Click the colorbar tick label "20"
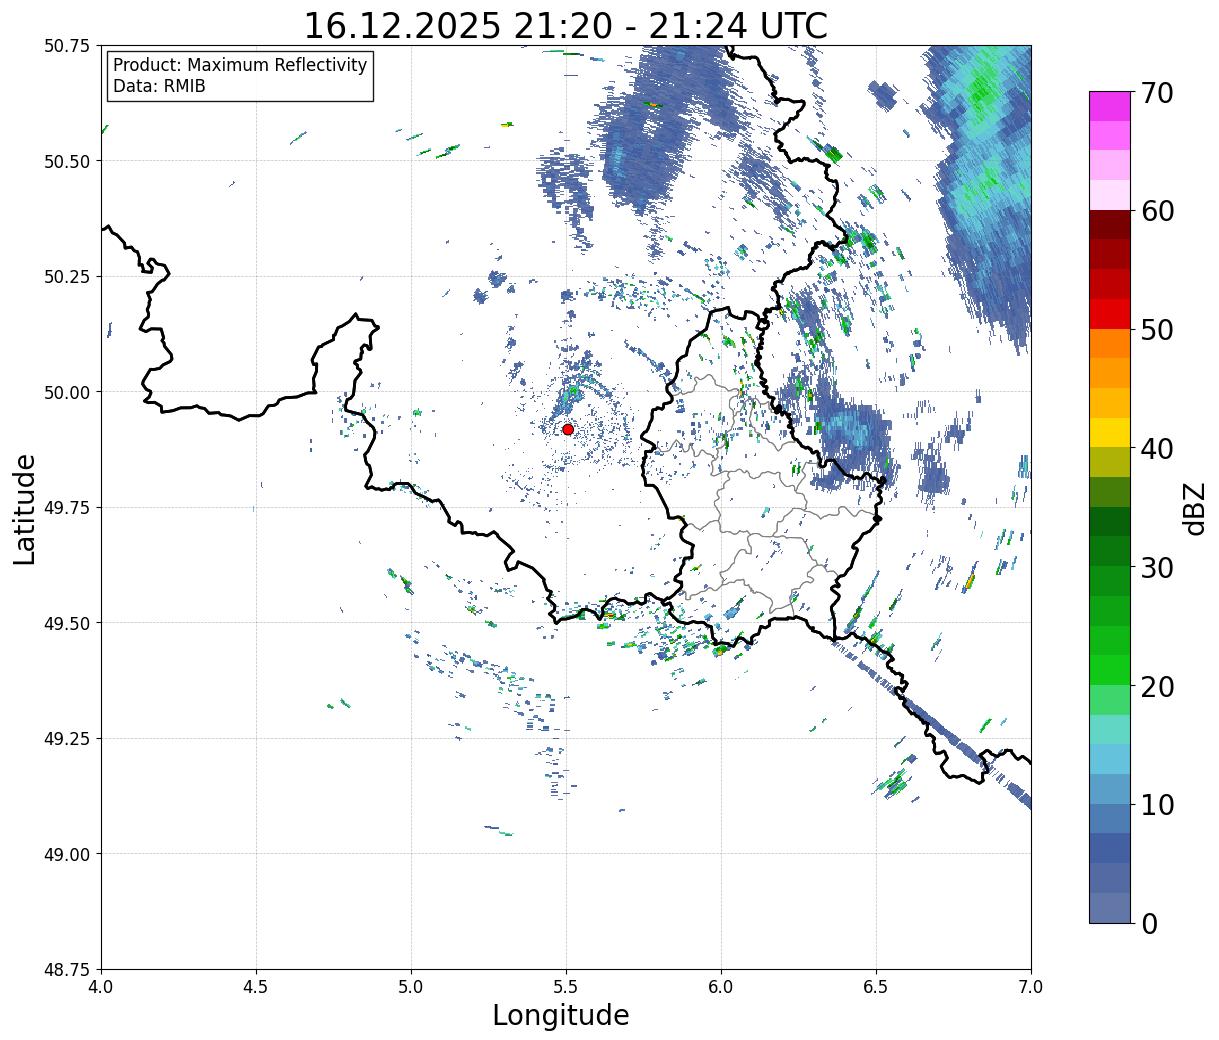 pyautogui.click(x=1156, y=687)
